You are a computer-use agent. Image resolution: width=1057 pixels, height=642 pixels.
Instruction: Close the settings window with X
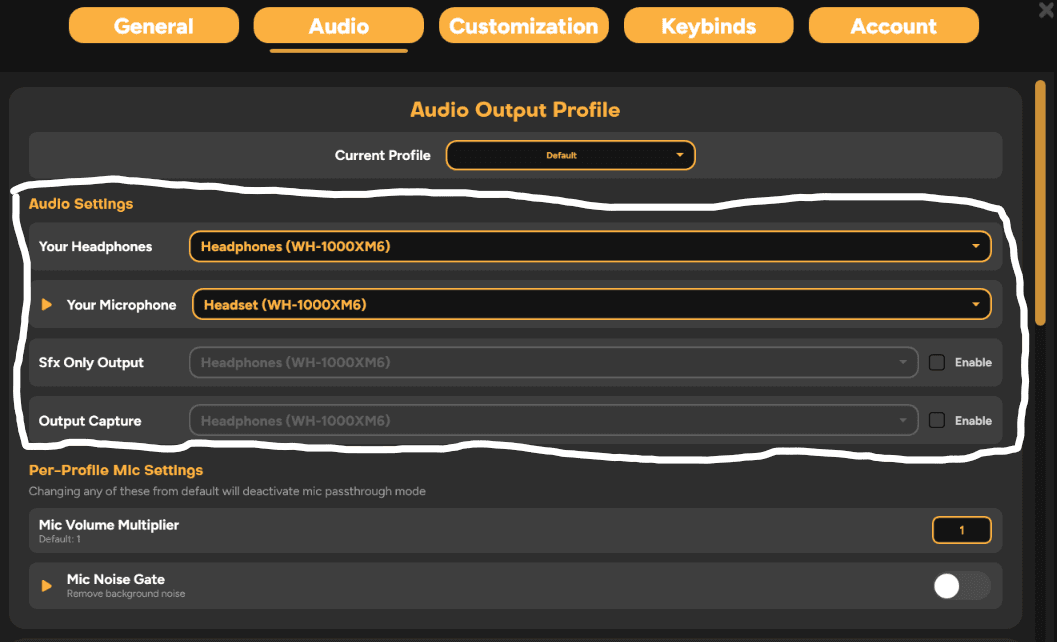pos(1047,9)
